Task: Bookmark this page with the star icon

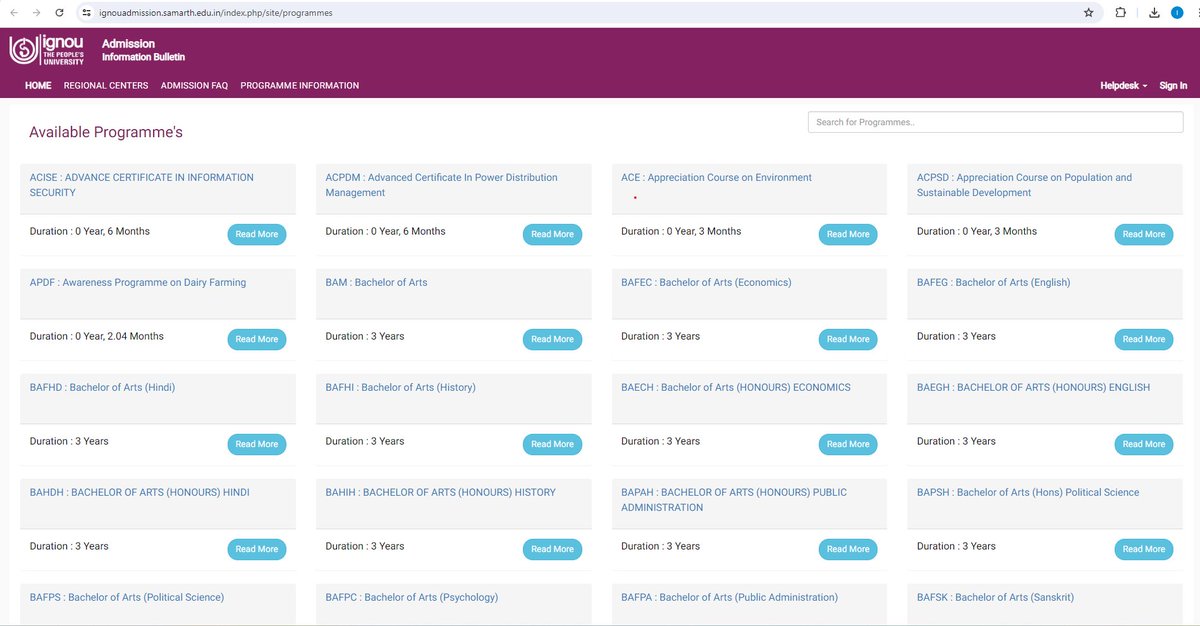Action: click(1088, 13)
